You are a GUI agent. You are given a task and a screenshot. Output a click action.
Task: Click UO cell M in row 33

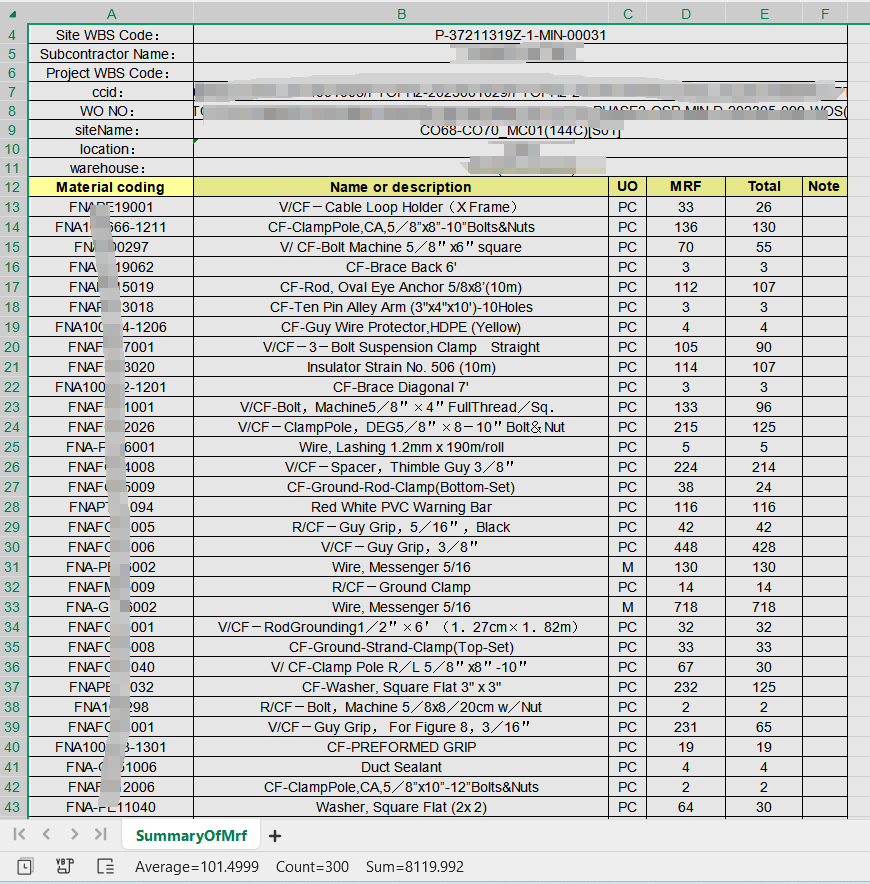(628, 607)
